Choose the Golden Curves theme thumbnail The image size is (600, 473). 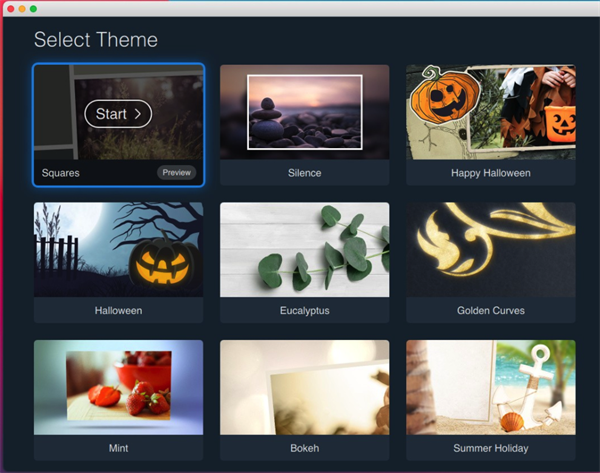coord(491,250)
